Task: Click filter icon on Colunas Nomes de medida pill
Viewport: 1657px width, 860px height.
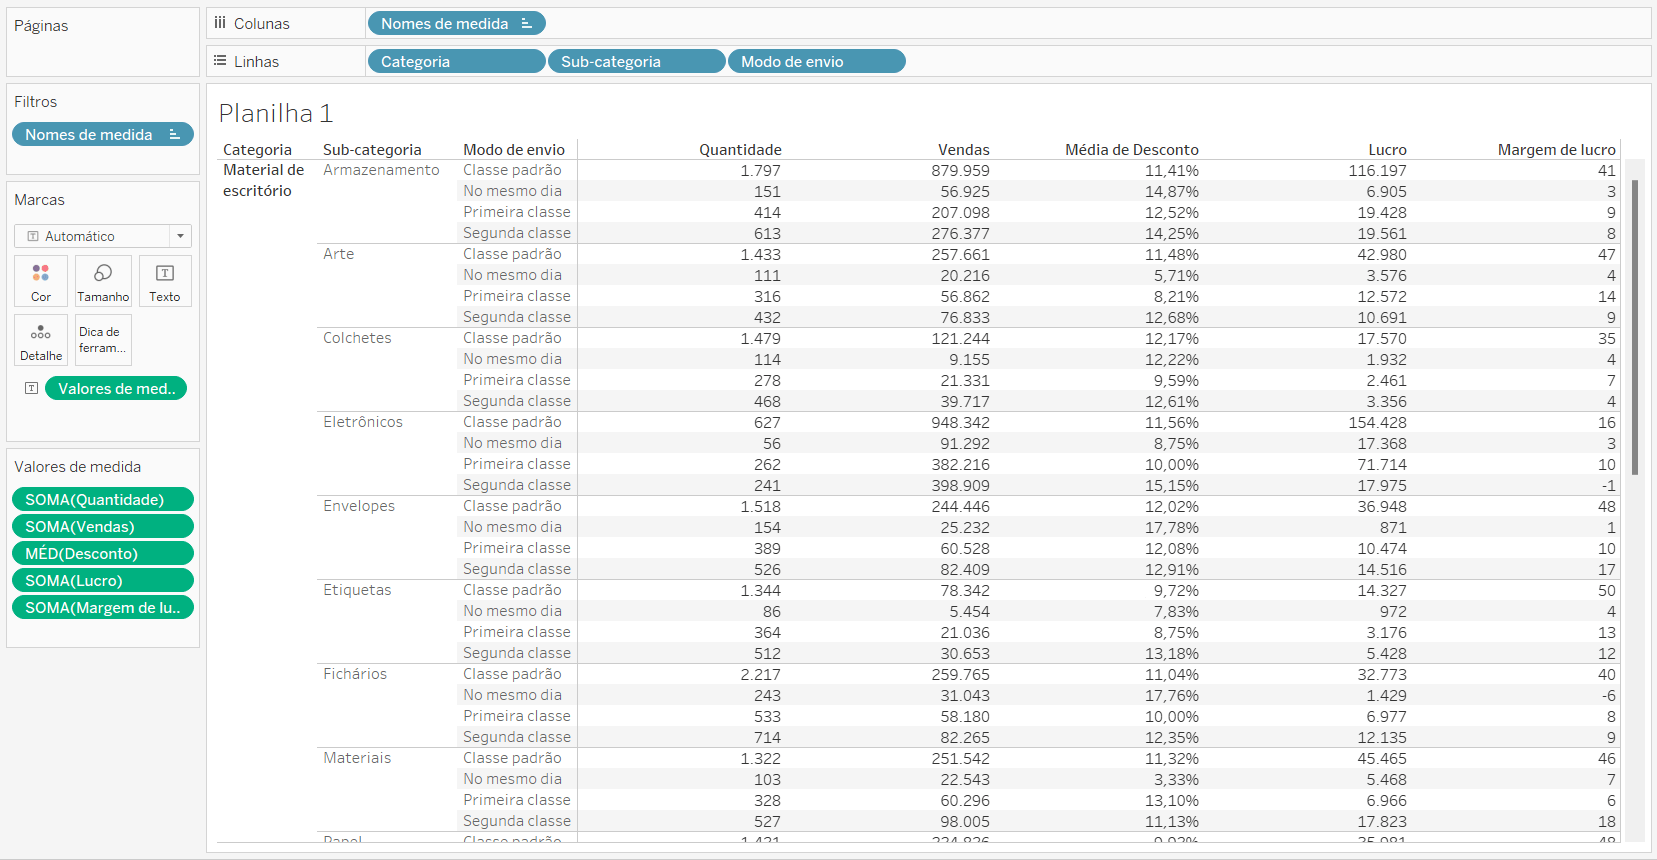Action: pyautogui.click(x=527, y=23)
